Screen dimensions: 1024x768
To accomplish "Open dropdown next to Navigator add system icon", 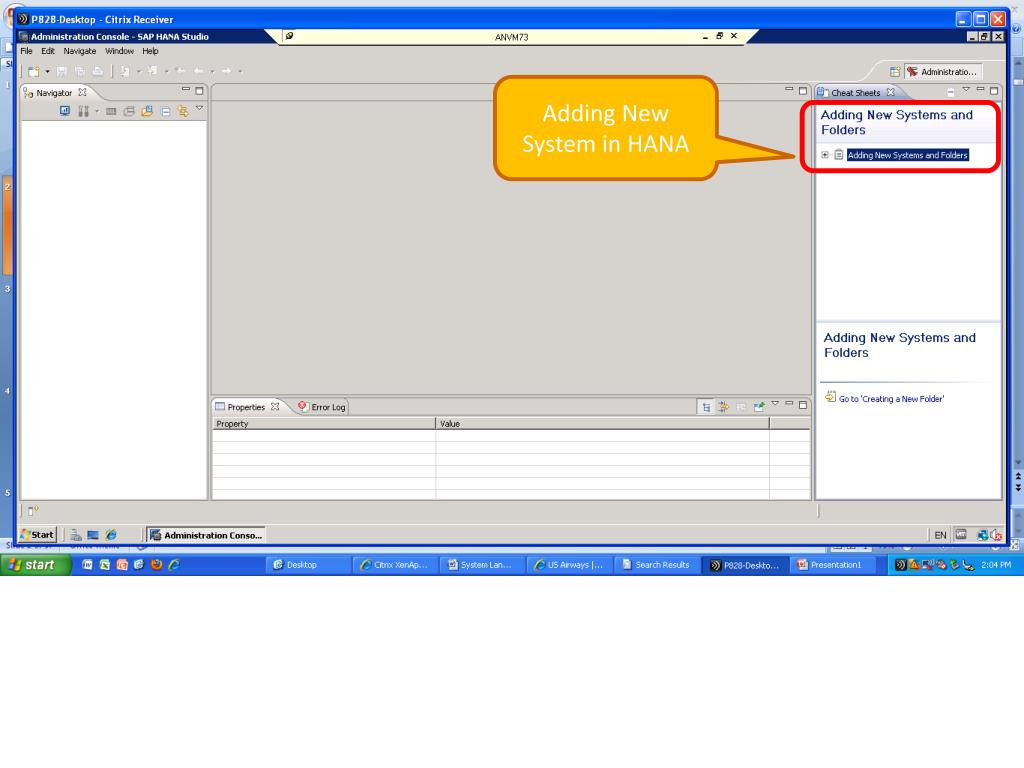I will click(97, 111).
